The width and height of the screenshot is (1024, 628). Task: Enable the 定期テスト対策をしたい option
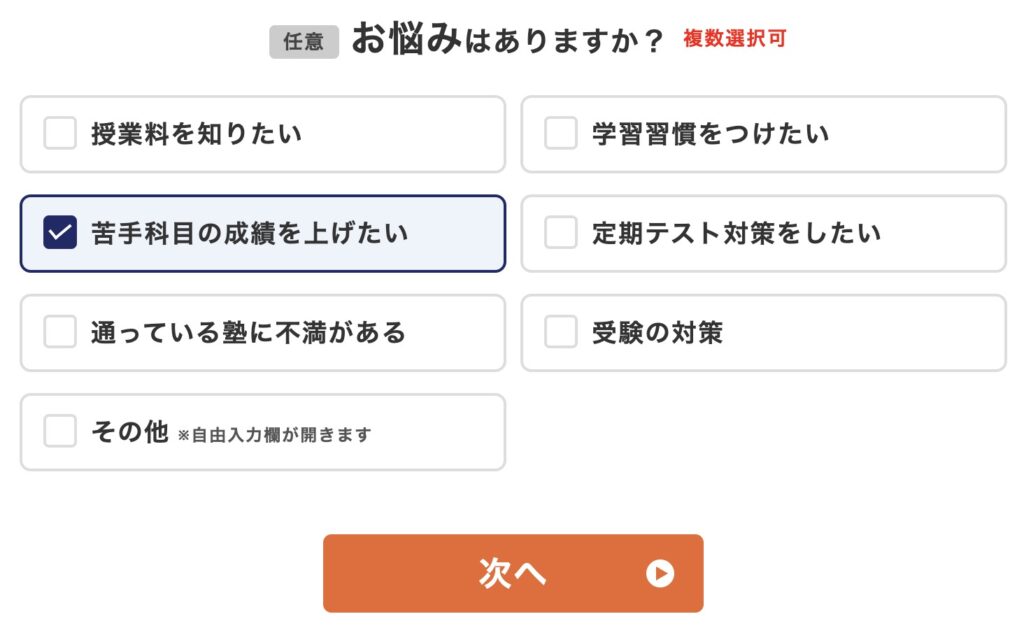[x=560, y=233]
